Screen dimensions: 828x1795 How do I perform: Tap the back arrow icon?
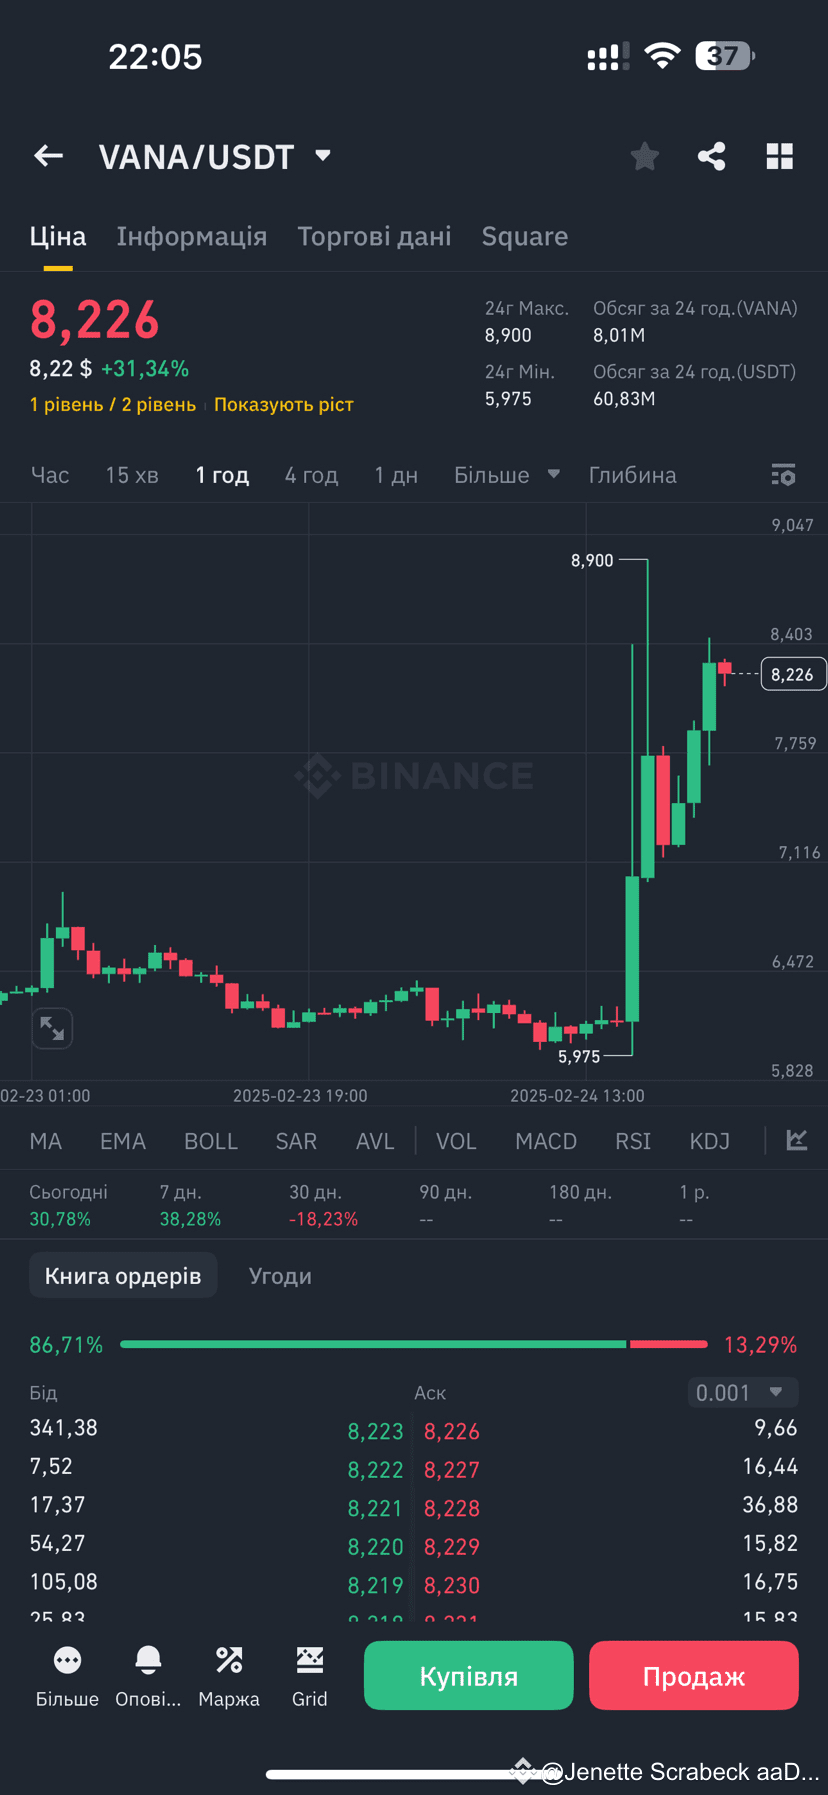(x=48, y=156)
